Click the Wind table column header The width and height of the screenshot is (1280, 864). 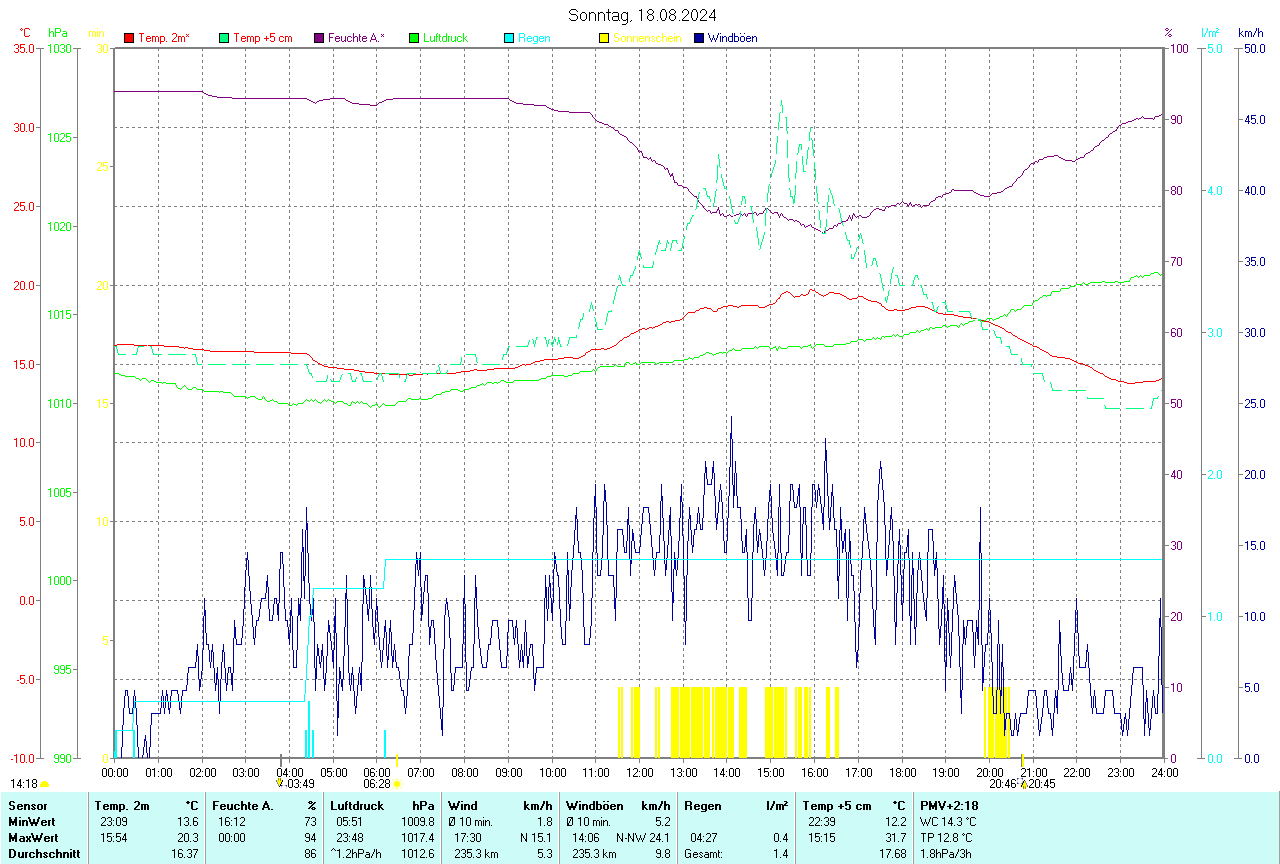coord(463,805)
